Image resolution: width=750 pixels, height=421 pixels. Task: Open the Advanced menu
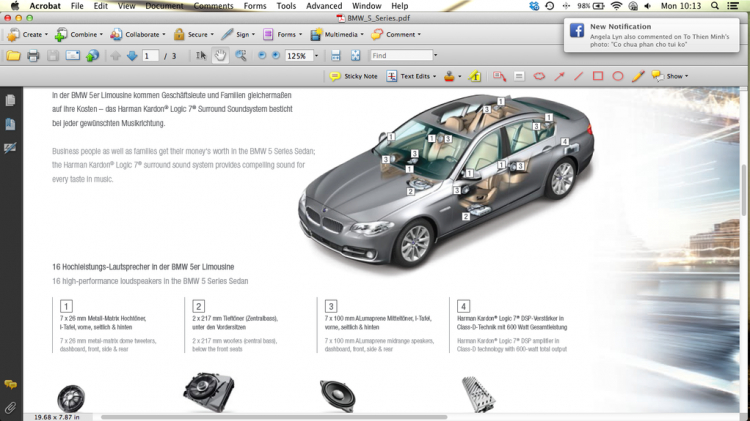click(324, 6)
